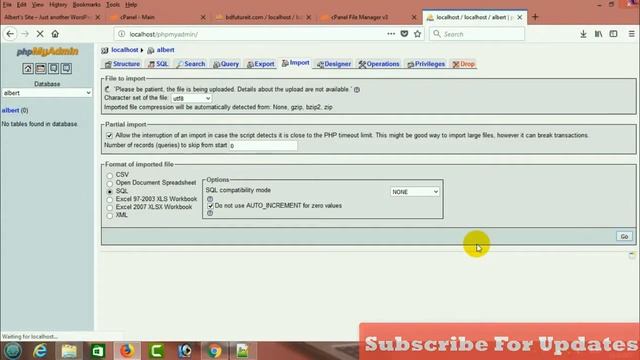Click the albert breadcrumb link
The width and height of the screenshot is (640, 360).
(165, 50)
